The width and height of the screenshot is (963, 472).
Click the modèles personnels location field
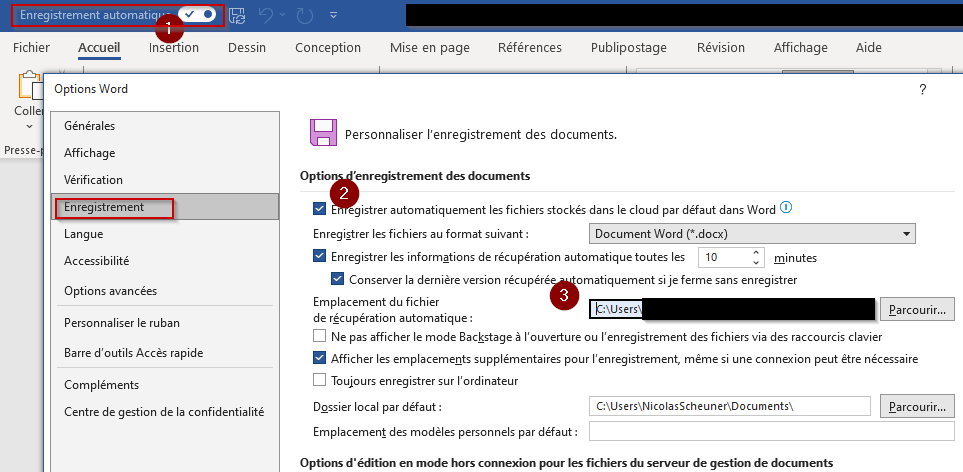[772, 431]
